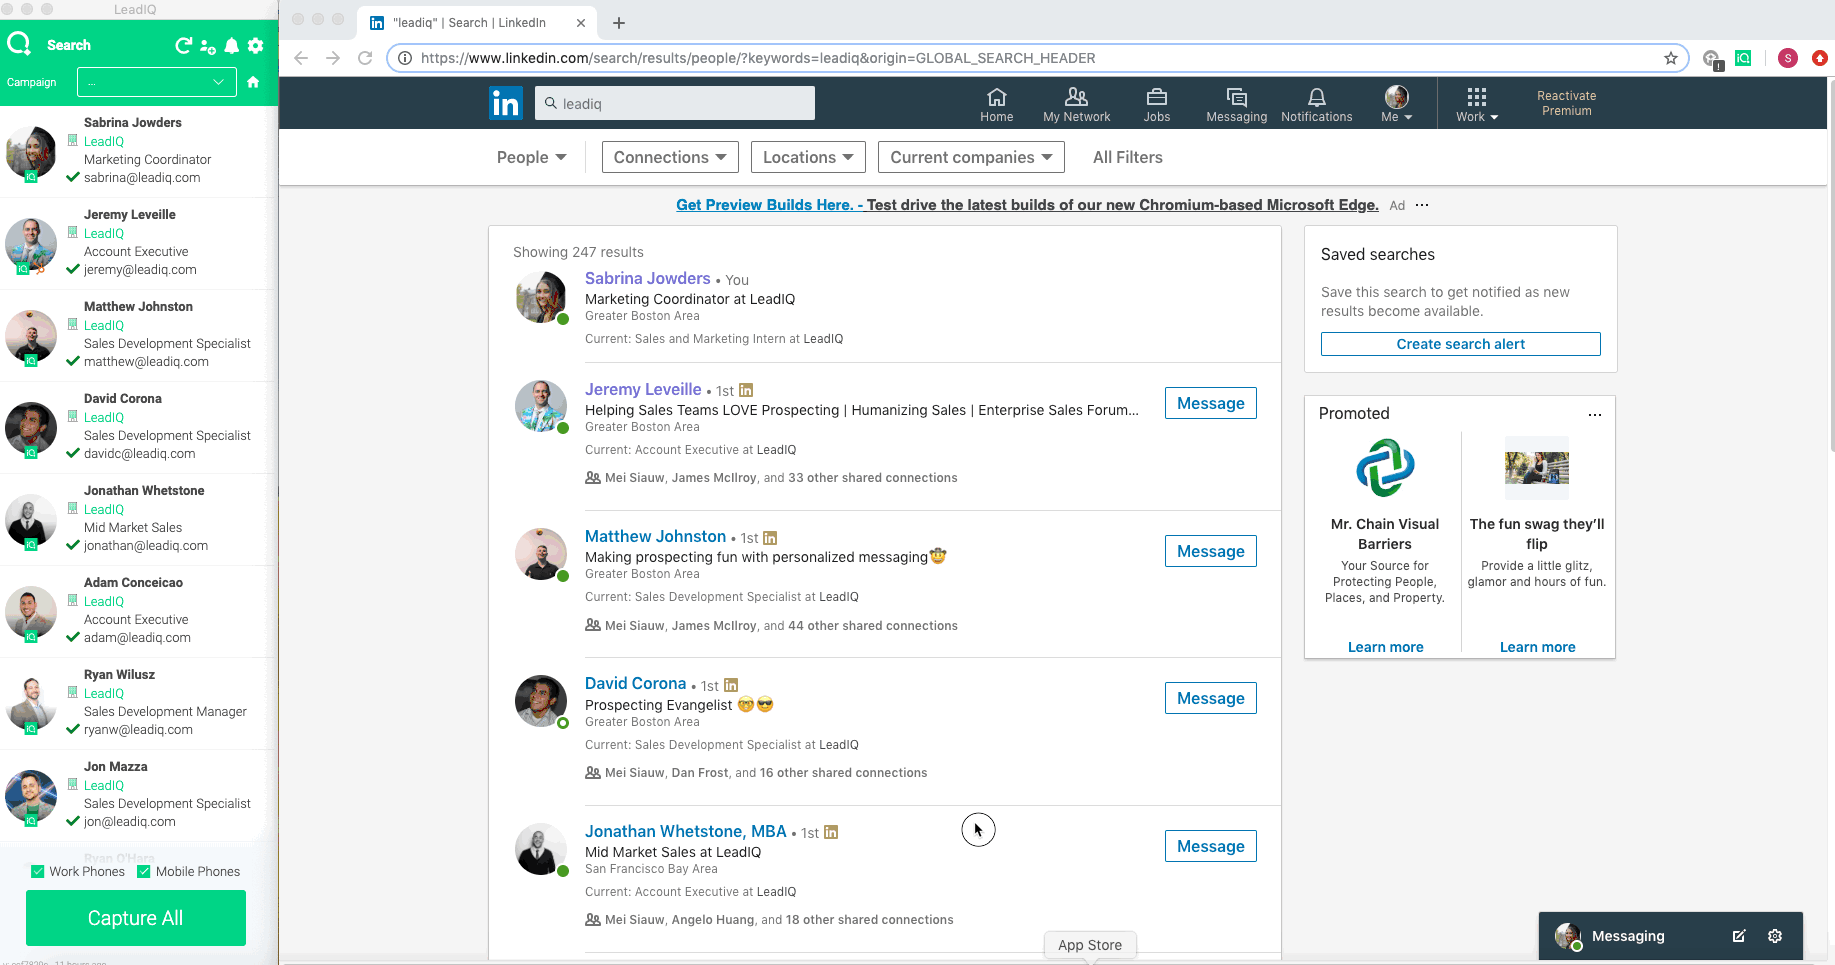The image size is (1835, 965).
Task: Expand the Locations filter
Action: click(808, 157)
